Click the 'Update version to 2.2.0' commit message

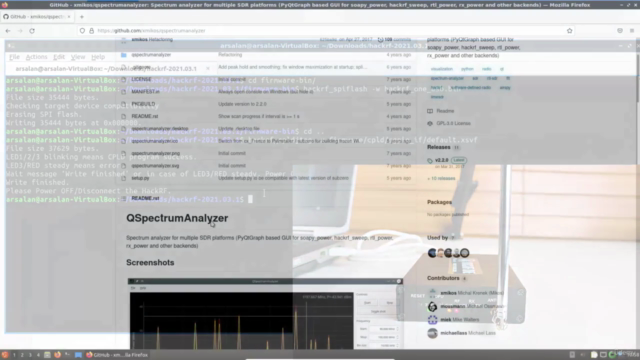point(242,104)
